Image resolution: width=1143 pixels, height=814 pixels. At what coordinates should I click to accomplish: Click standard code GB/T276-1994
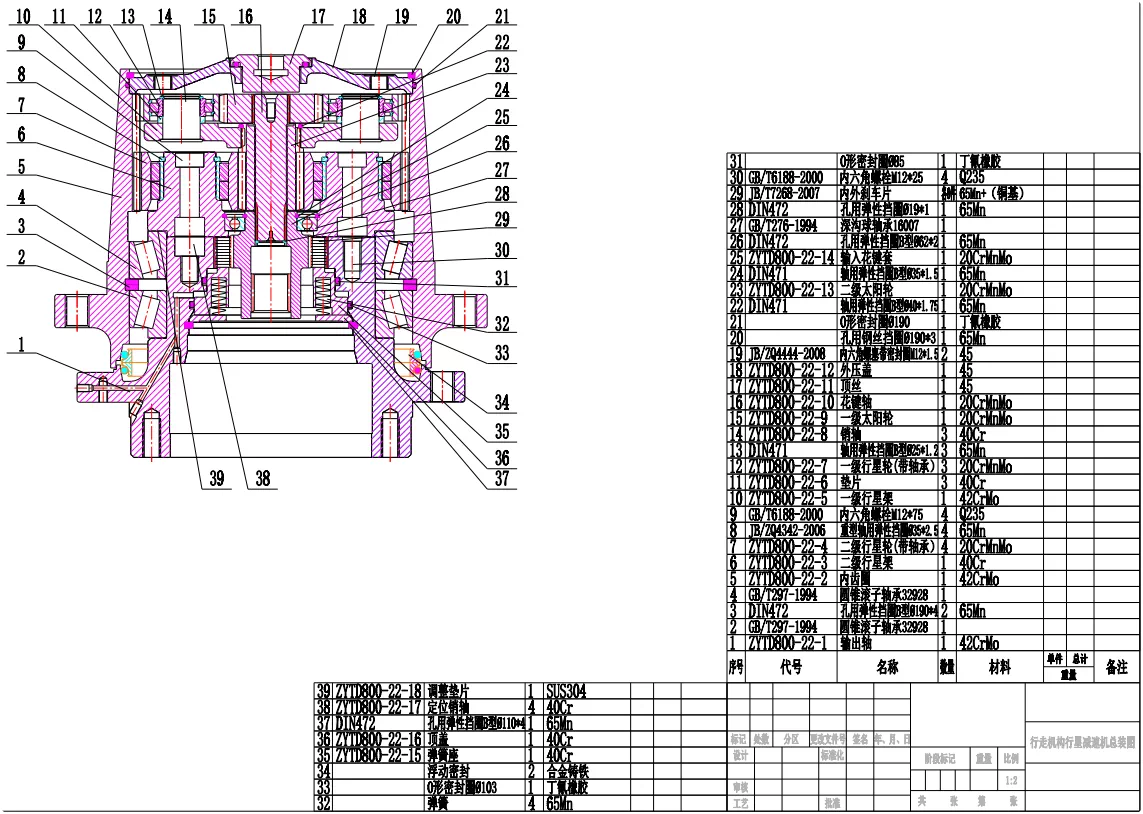784,226
